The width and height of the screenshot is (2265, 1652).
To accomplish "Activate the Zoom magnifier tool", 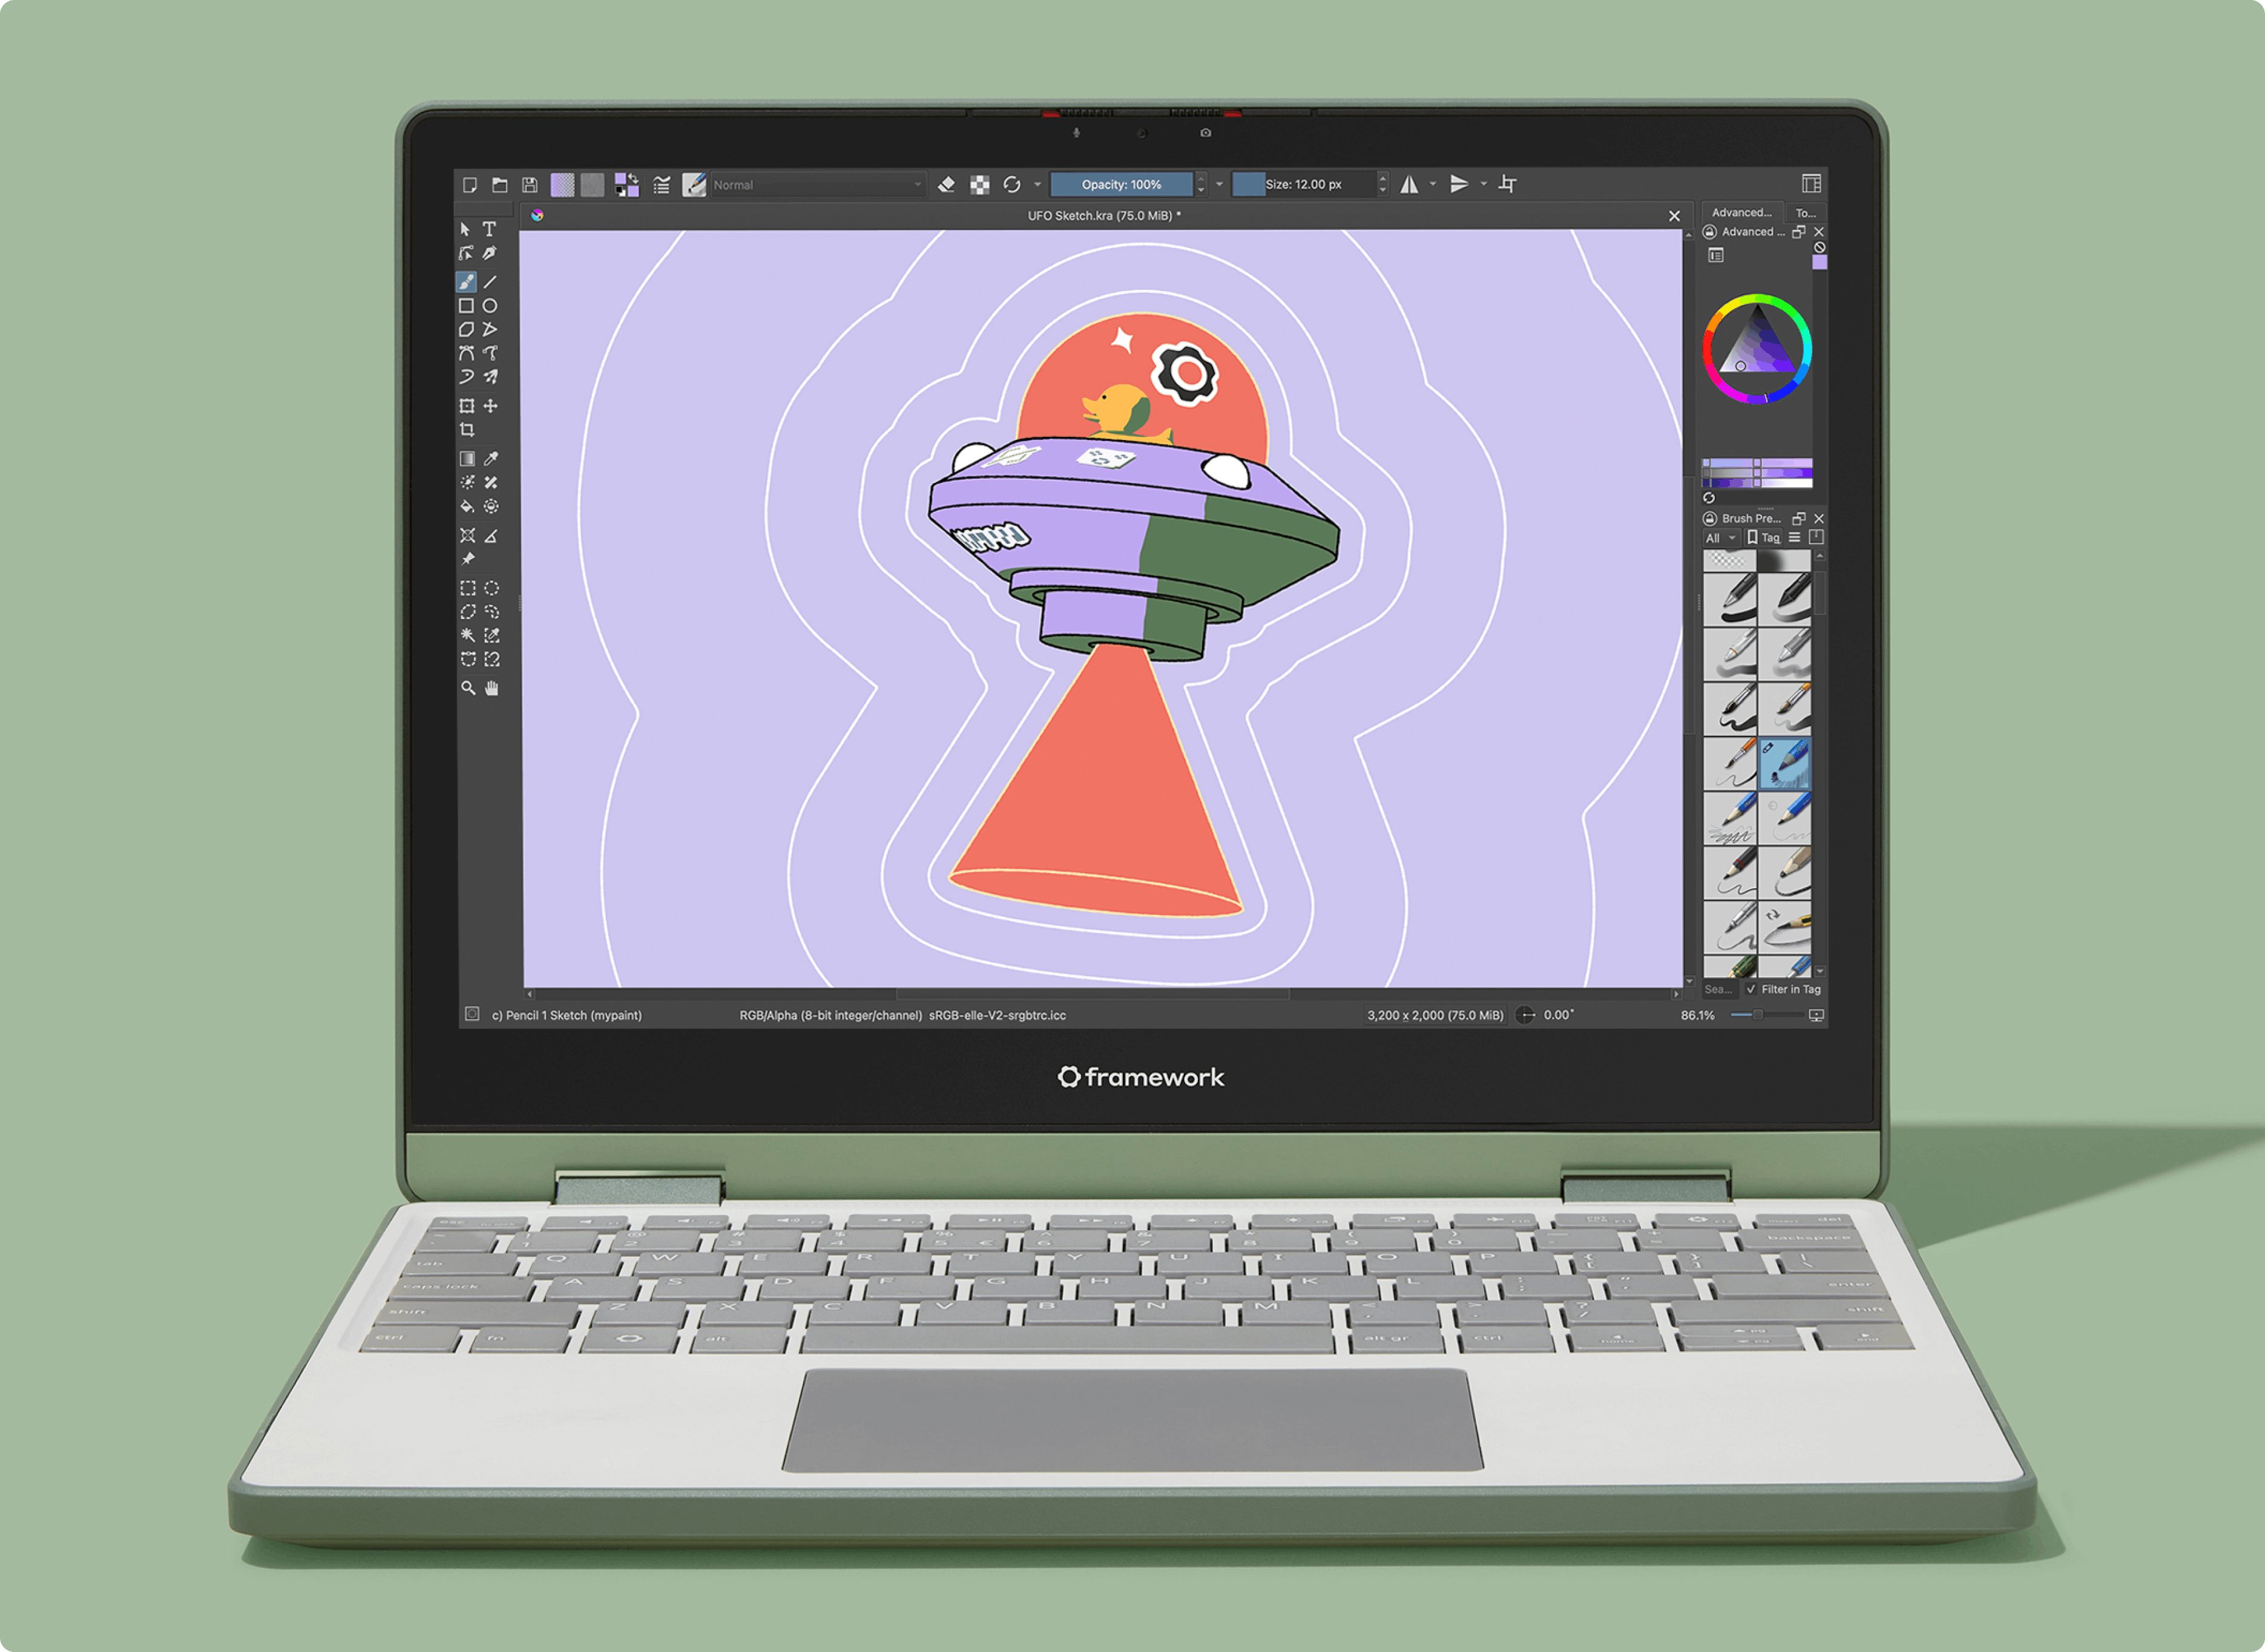I will (467, 688).
